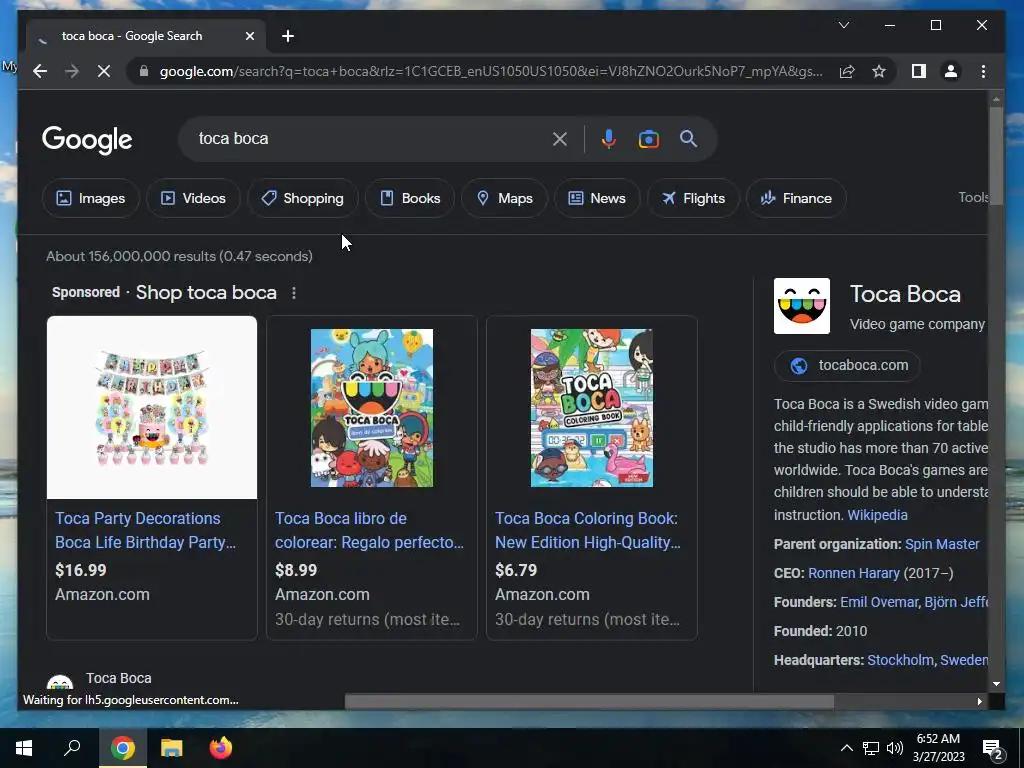Click the Chrome taskbar icon
The image size is (1024, 768).
click(123, 748)
